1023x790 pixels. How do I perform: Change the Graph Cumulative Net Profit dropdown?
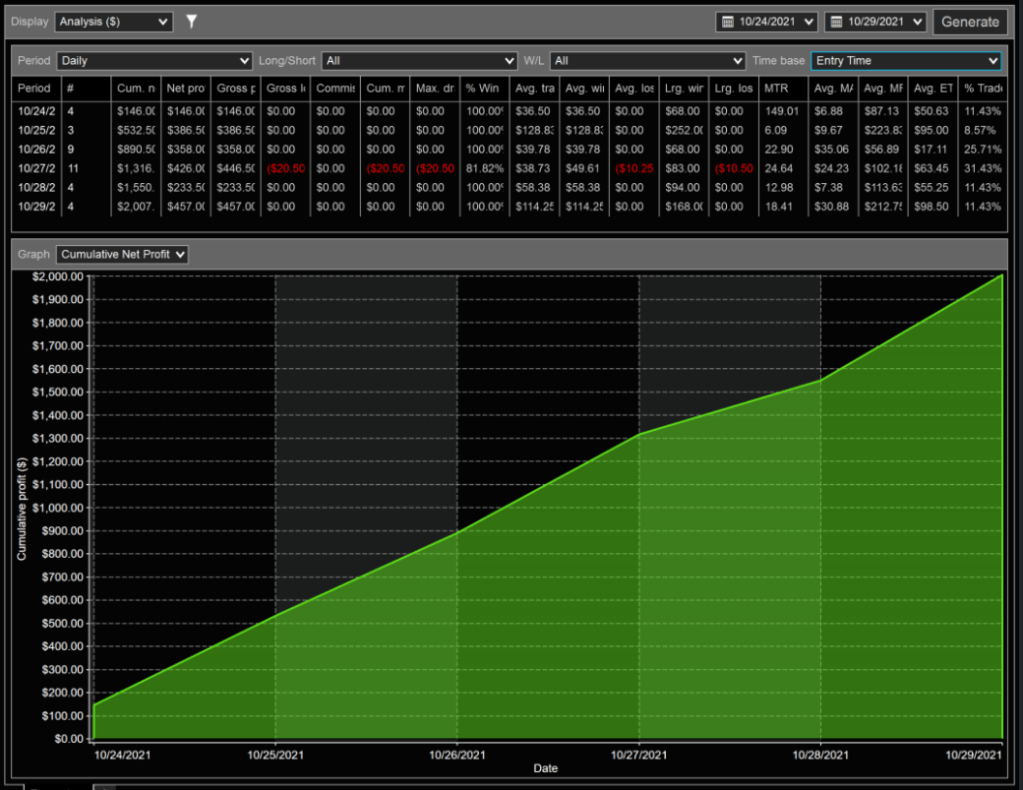point(122,255)
